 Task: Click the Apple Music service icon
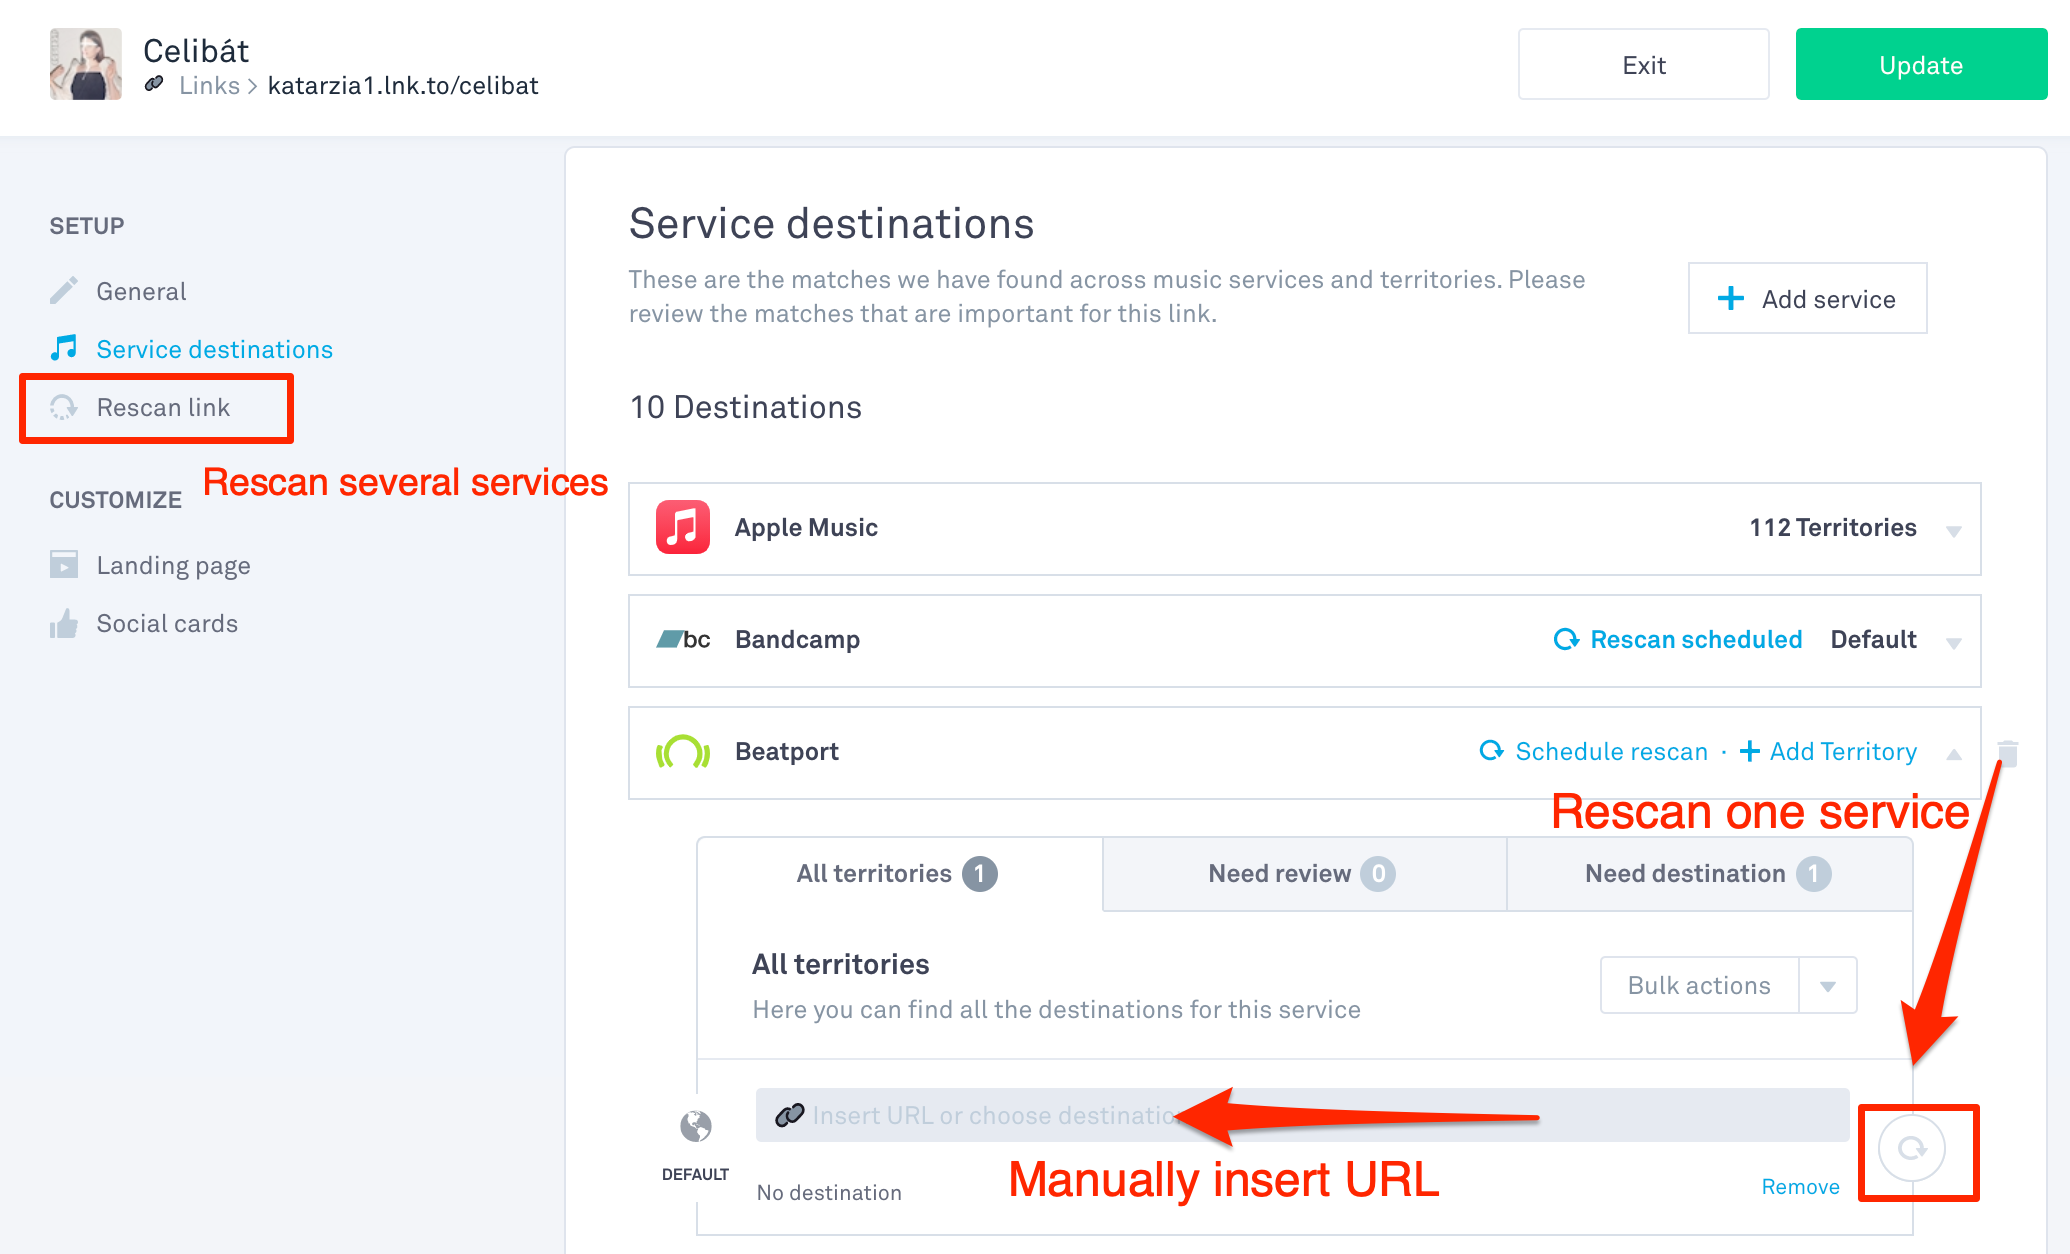click(x=682, y=527)
